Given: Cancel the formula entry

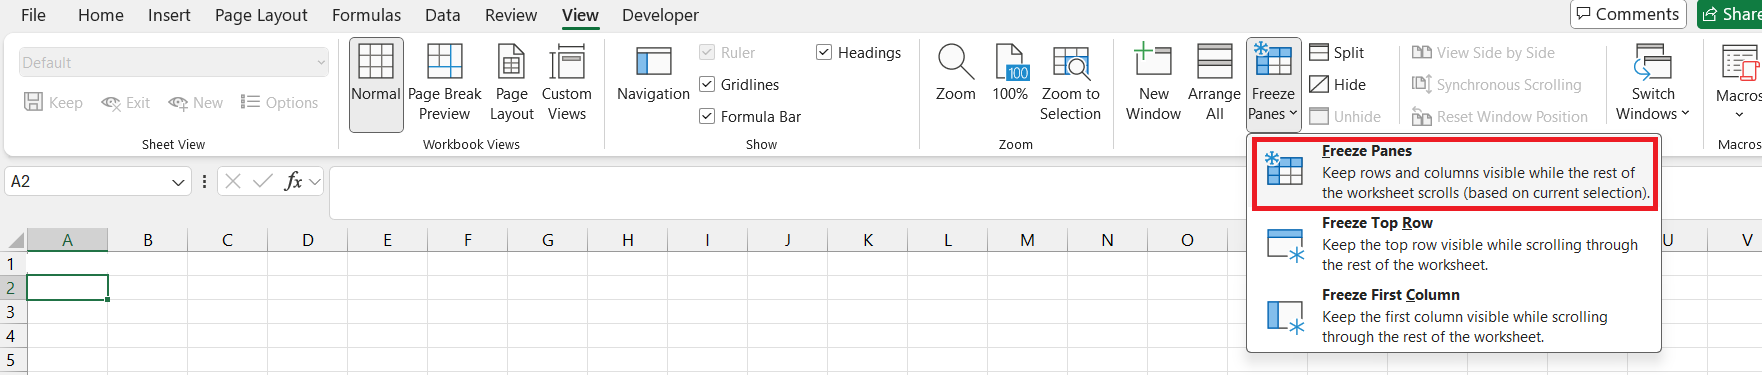Looking at the screenshot, I should [x=233, y=181].
